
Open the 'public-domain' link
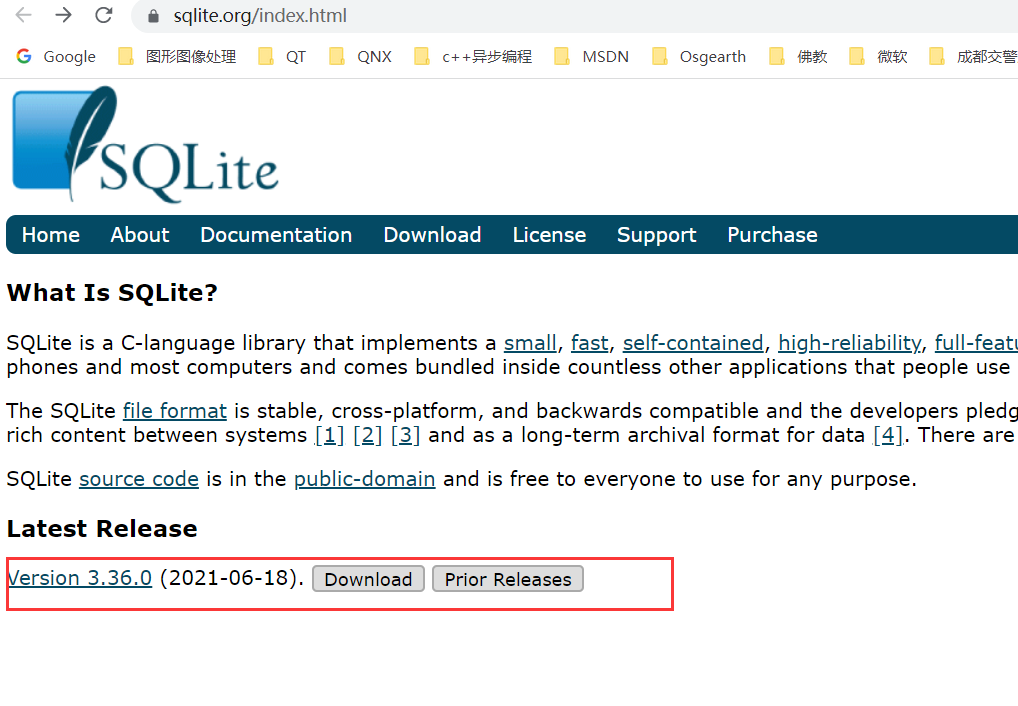coord(364,479)
